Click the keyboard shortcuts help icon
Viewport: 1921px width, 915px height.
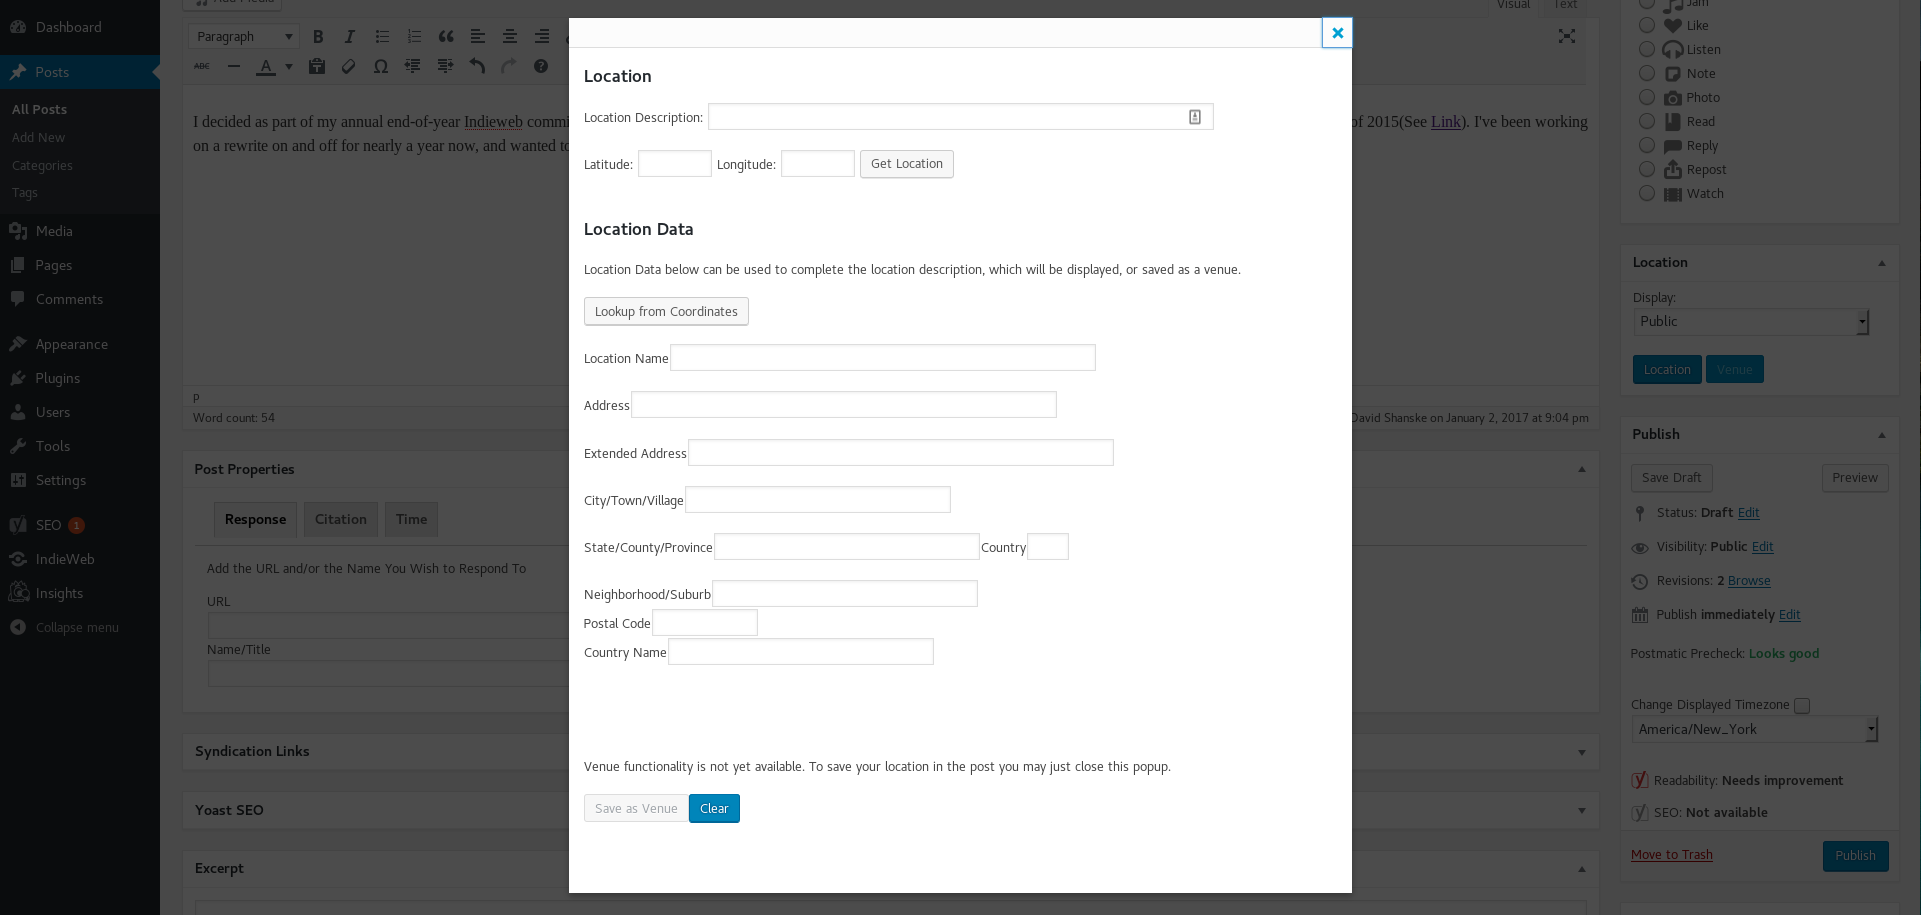pyautogui.click(x=541, y=67)
